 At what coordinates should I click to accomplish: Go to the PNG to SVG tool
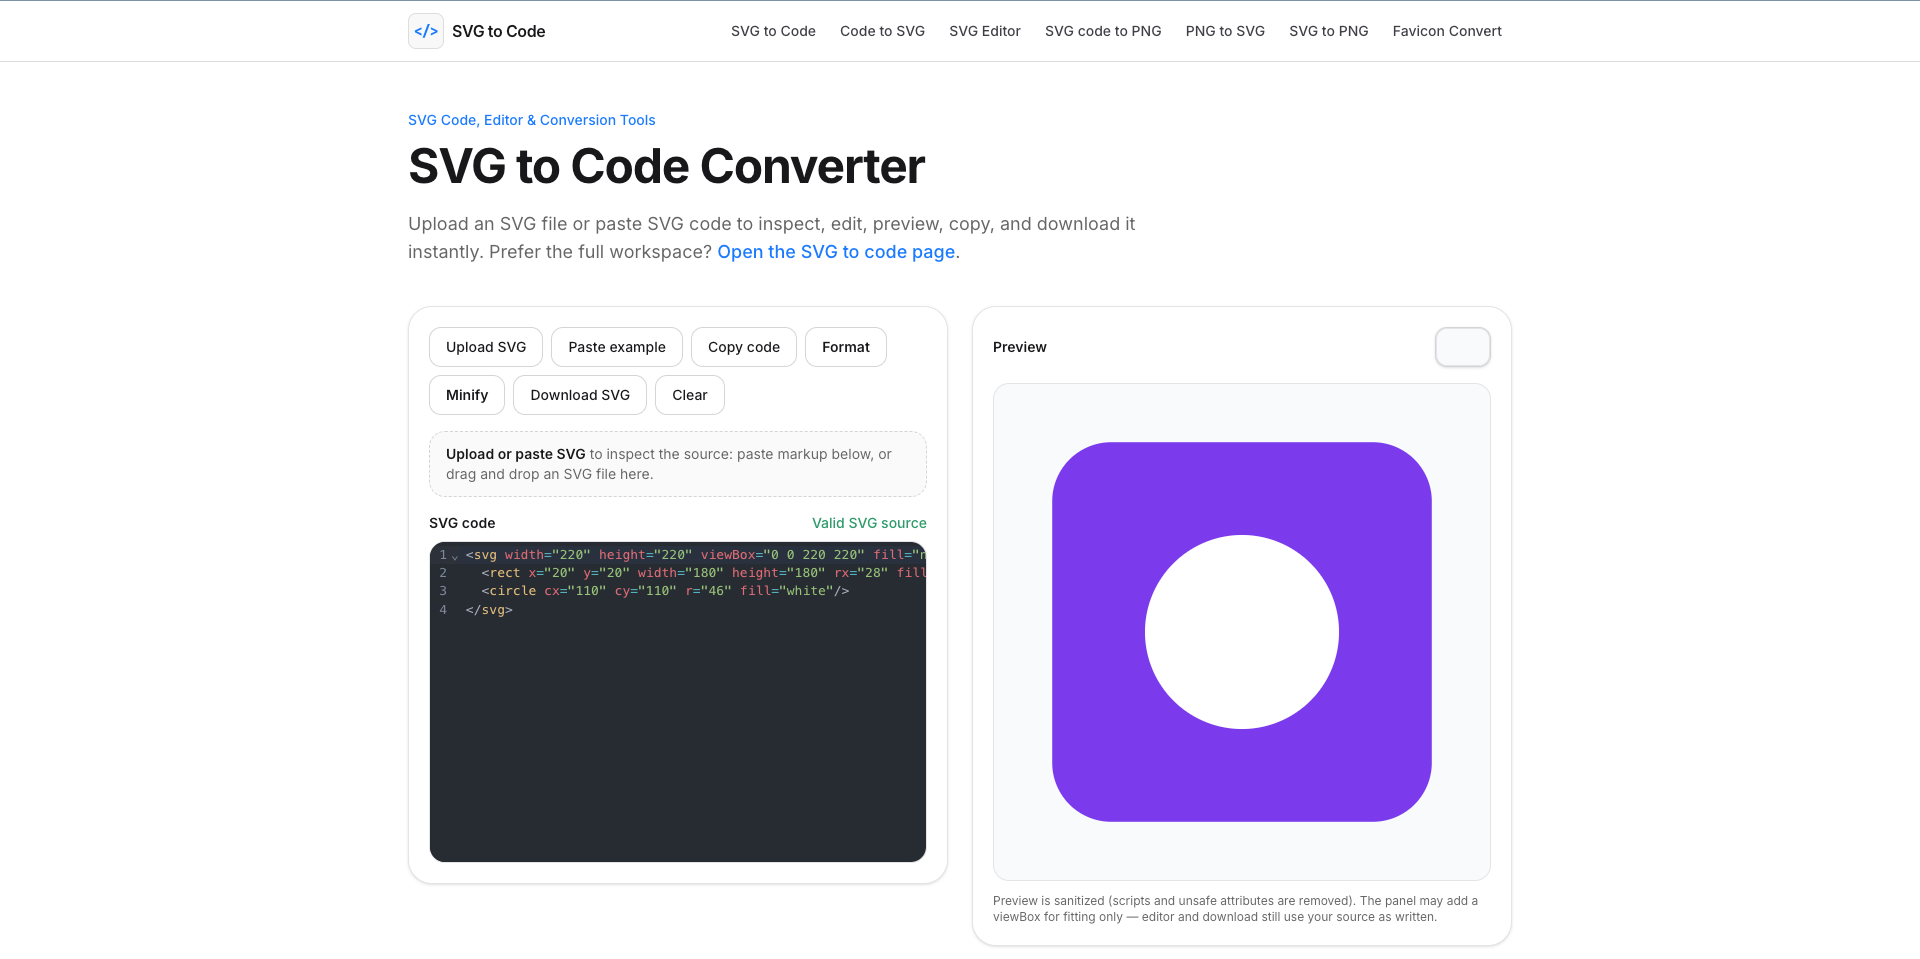point(1224,31)
